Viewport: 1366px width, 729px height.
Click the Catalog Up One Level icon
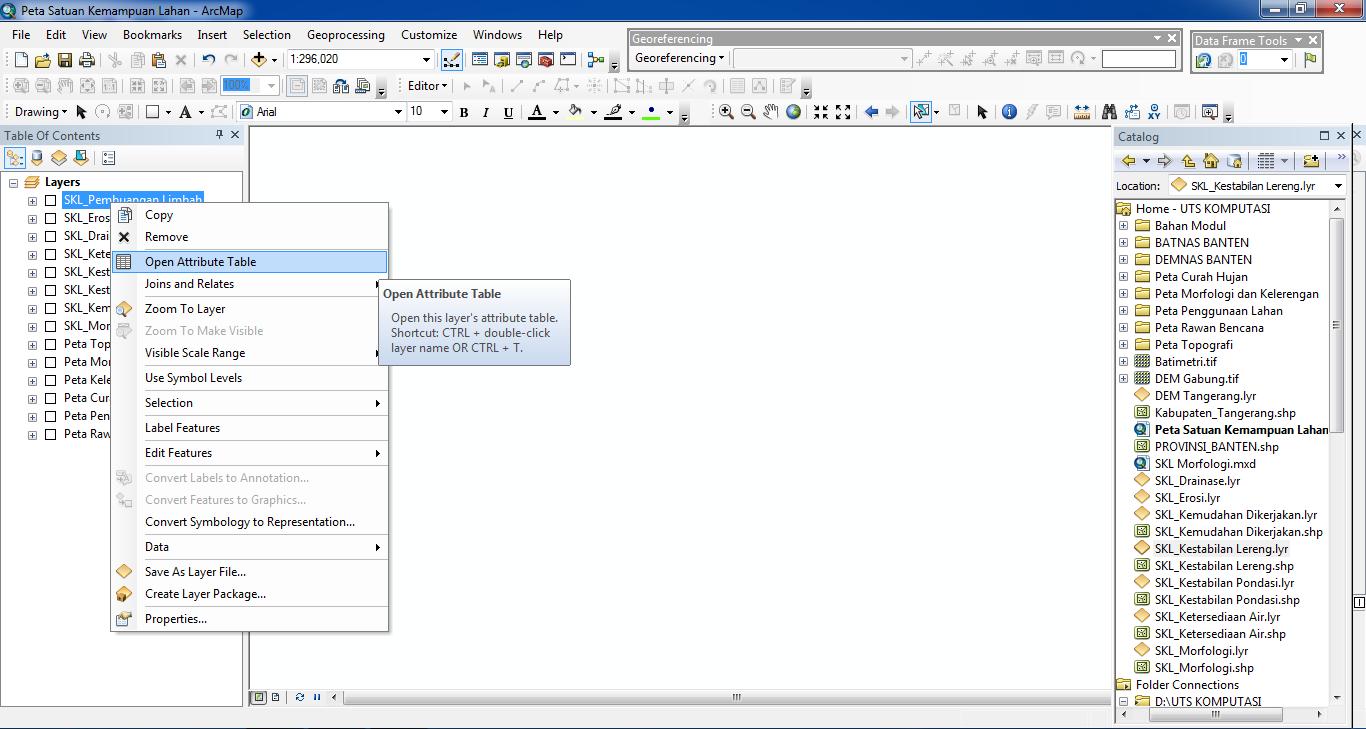tap(1188, 161)
